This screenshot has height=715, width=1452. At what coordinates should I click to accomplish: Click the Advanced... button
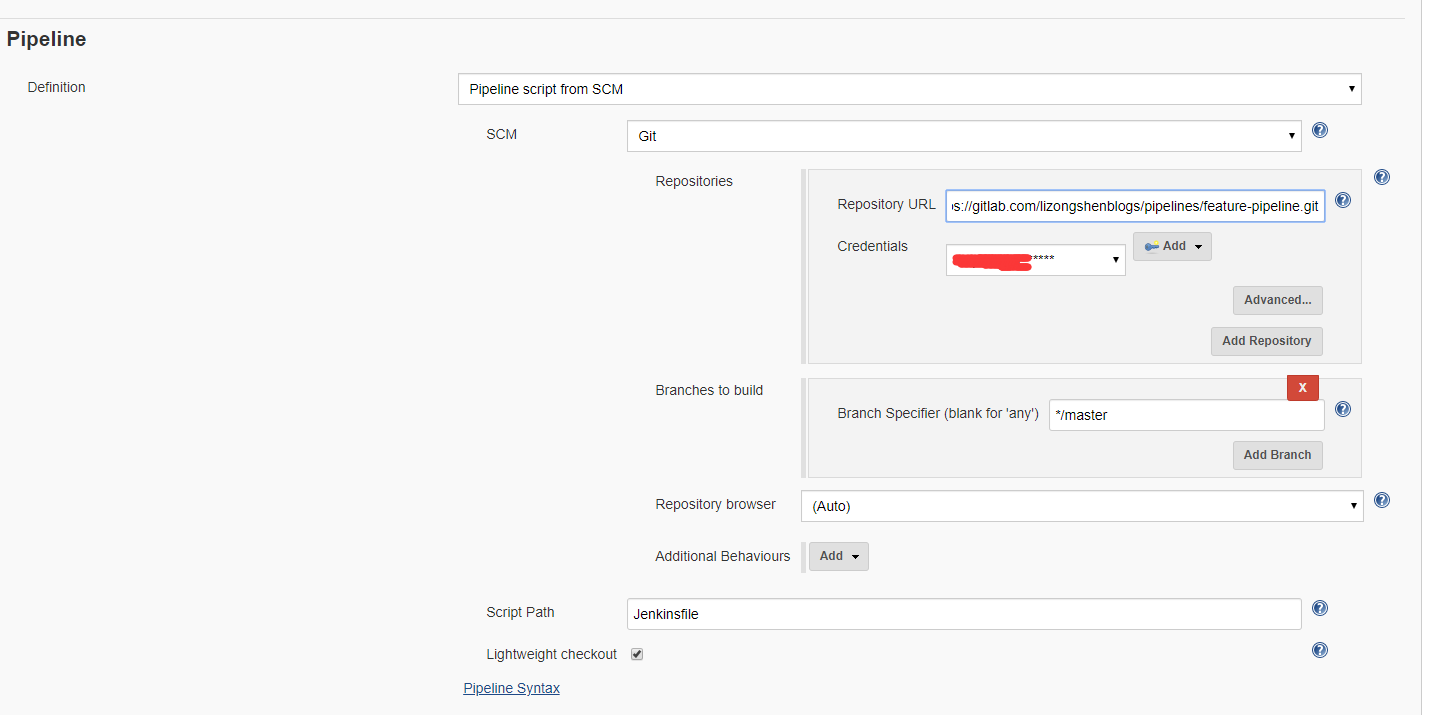click(x=1277, y=300)
